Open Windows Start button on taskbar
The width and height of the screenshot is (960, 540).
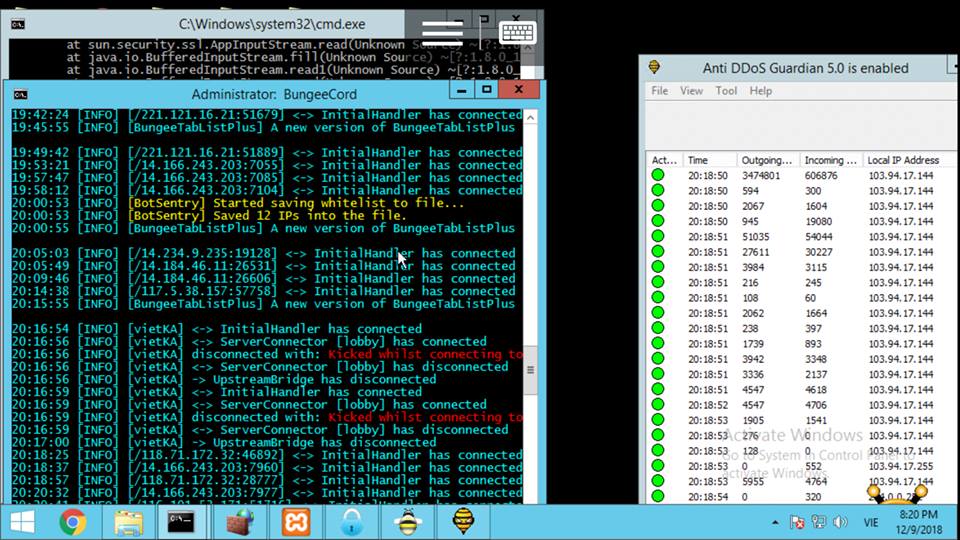coord(23,522)
